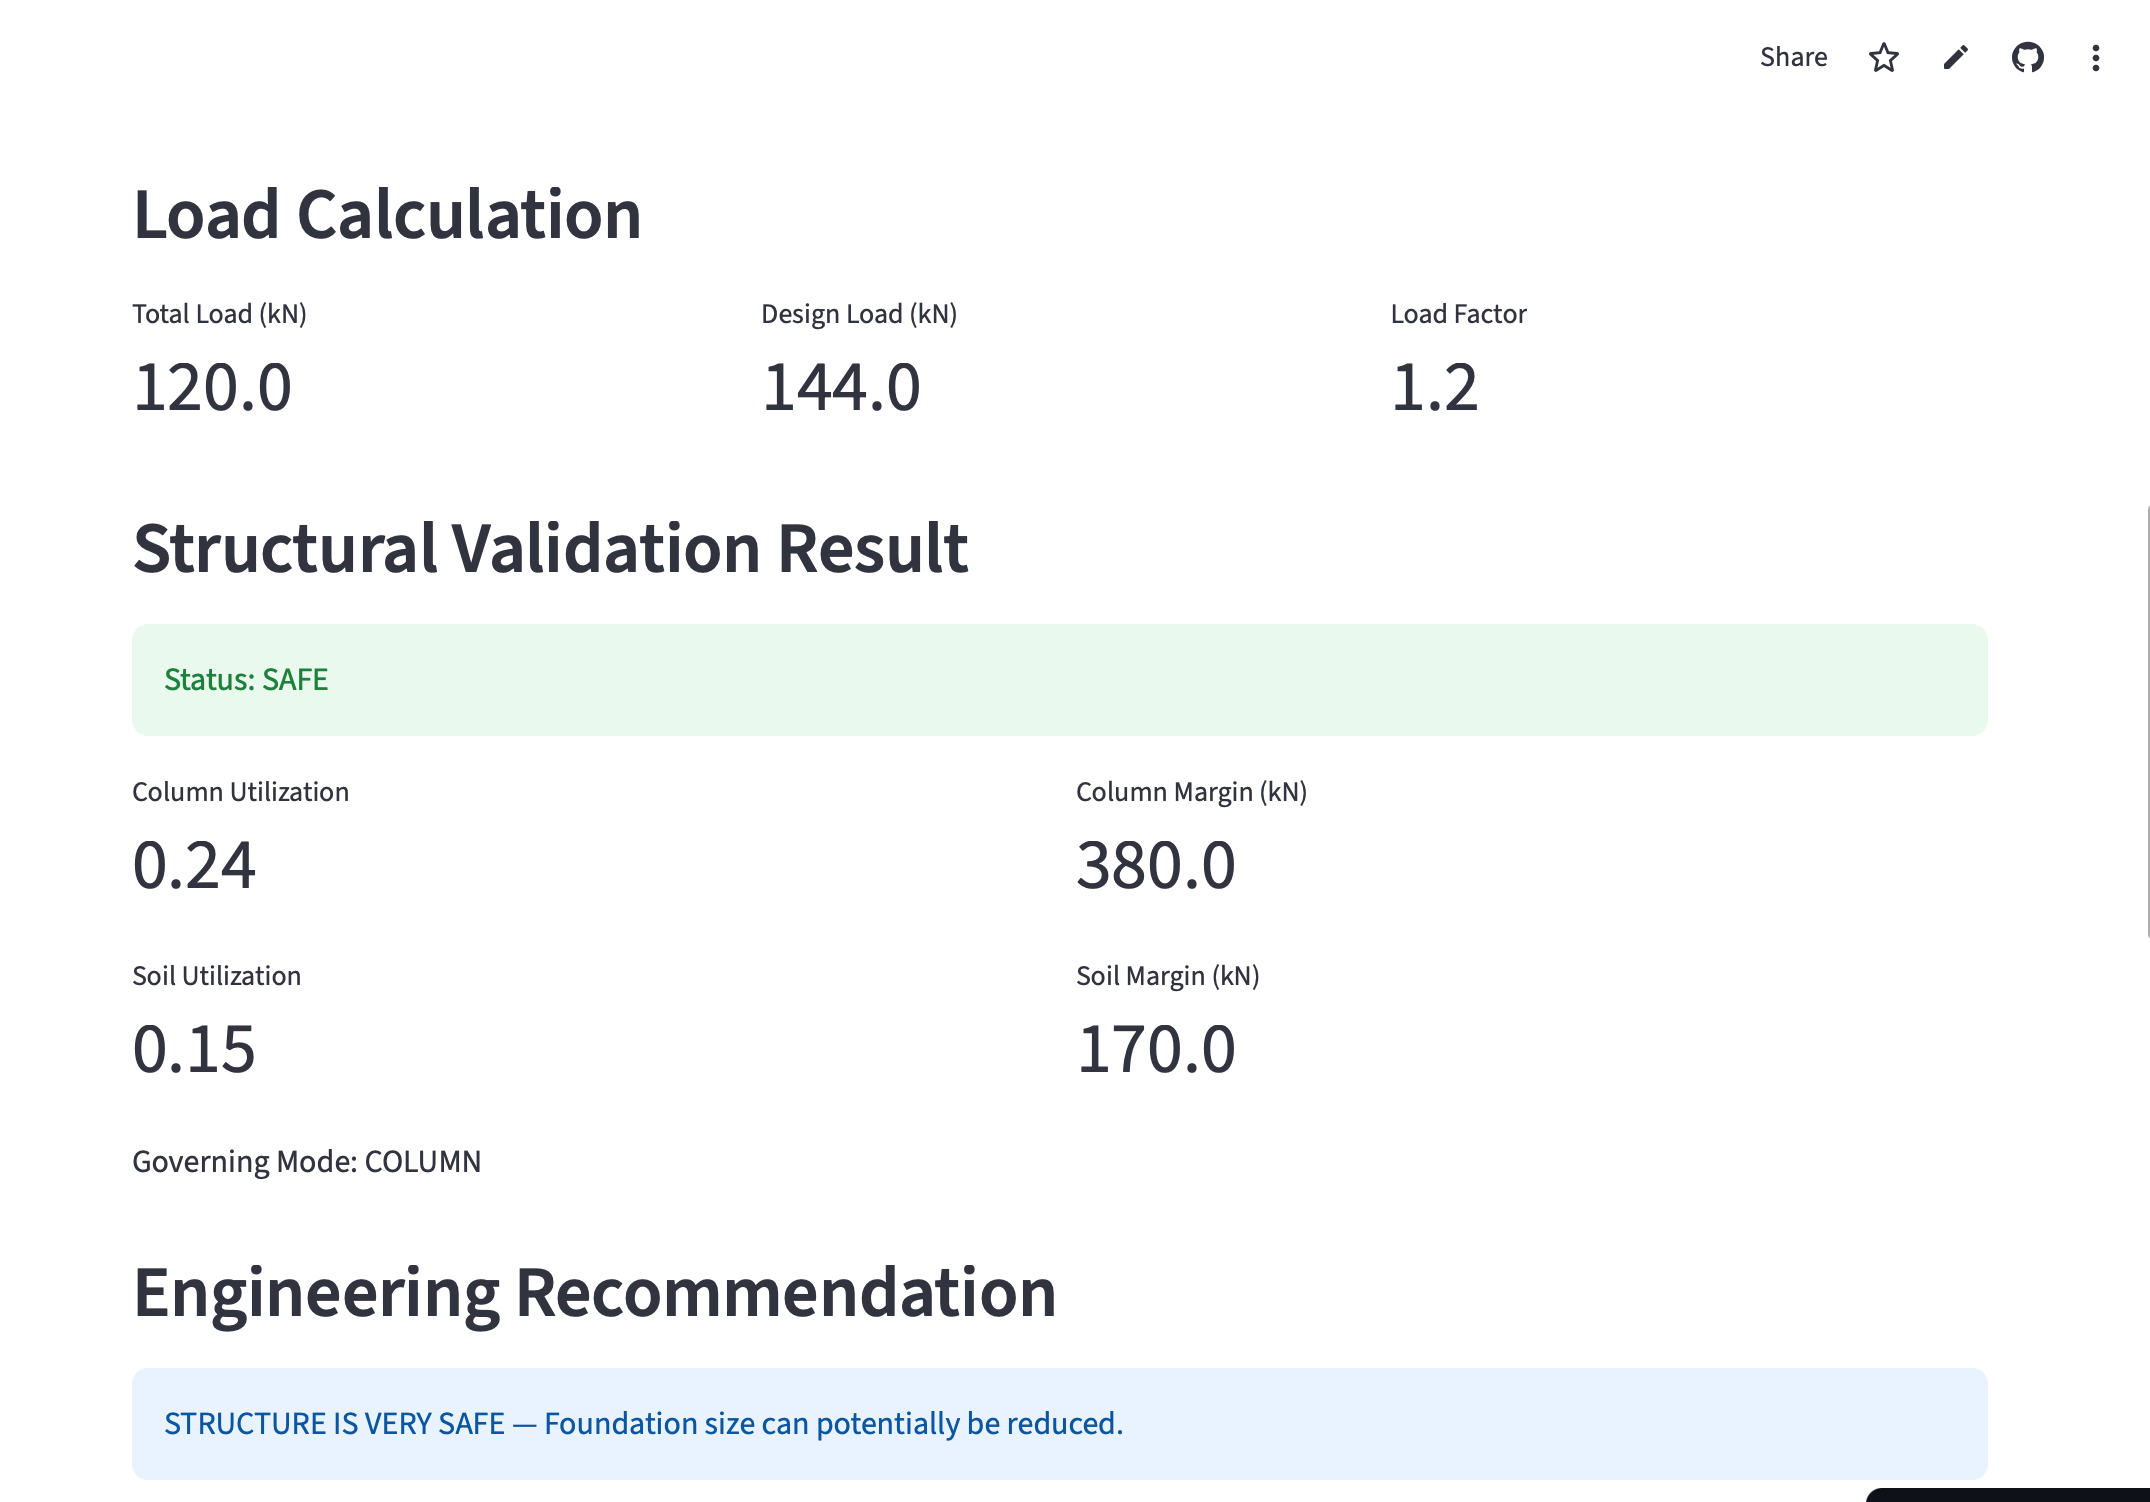
Task: Open the three-dot app menu
Action: click(x=2095, y=58)
